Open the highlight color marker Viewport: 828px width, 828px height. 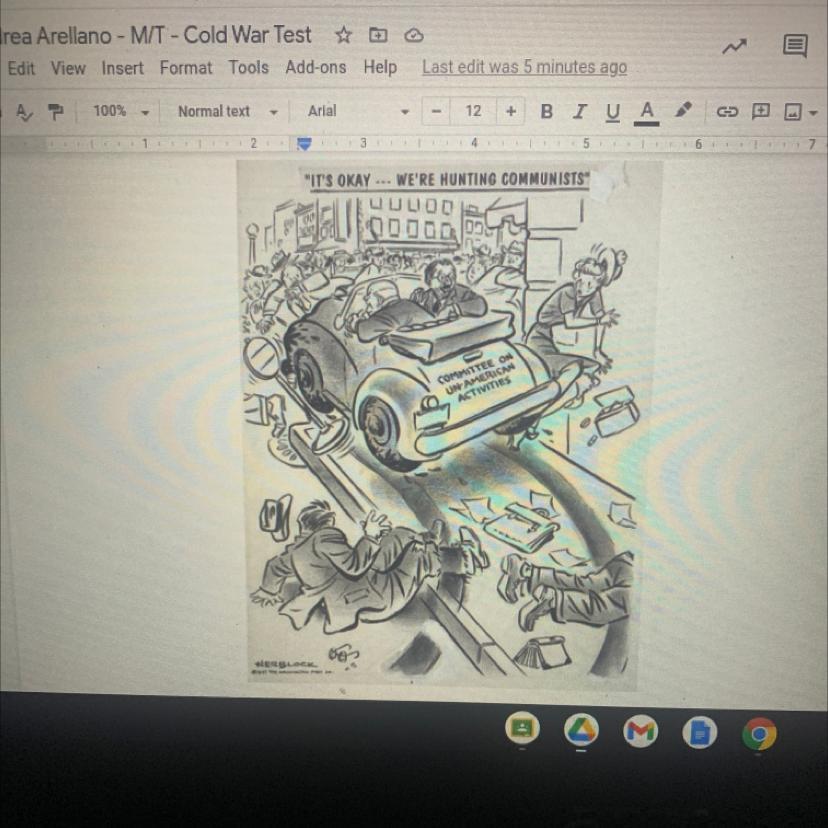683,110
